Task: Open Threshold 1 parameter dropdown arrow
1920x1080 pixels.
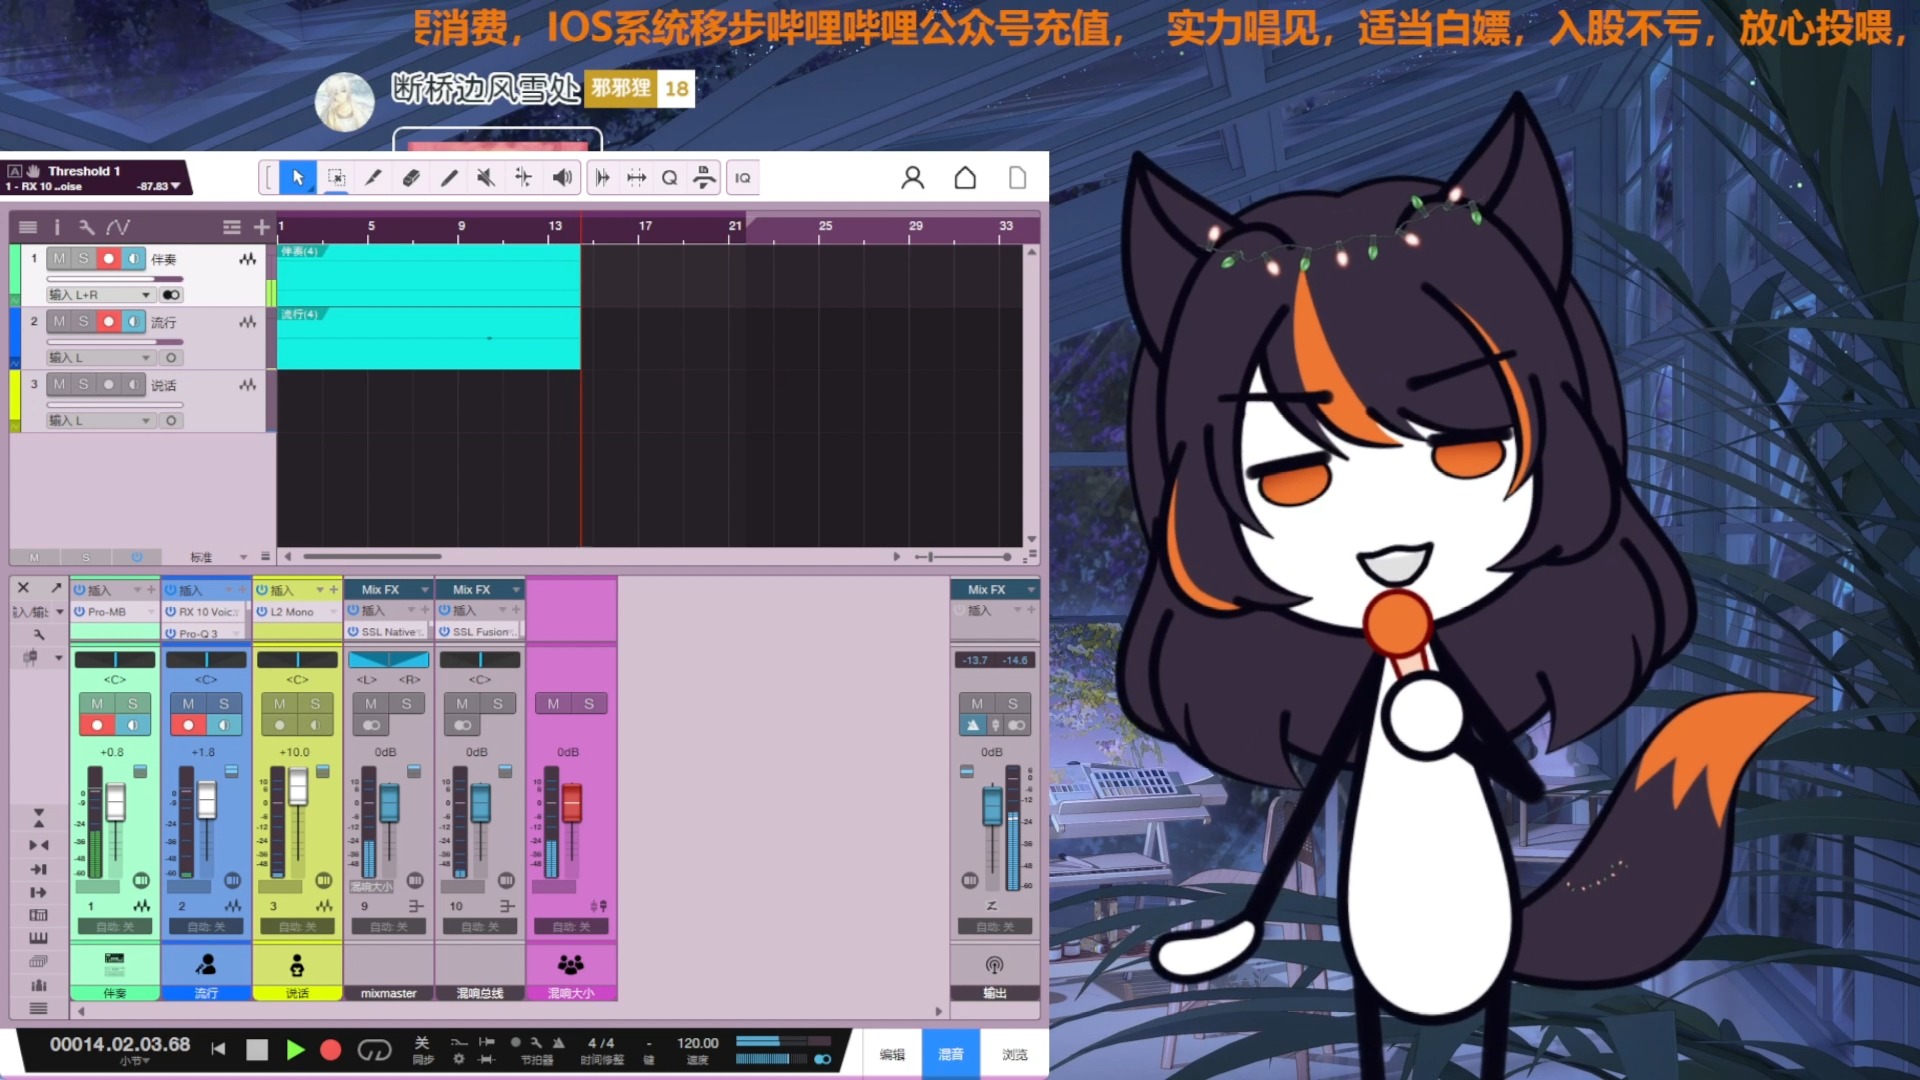Action: tap(176, 186)
